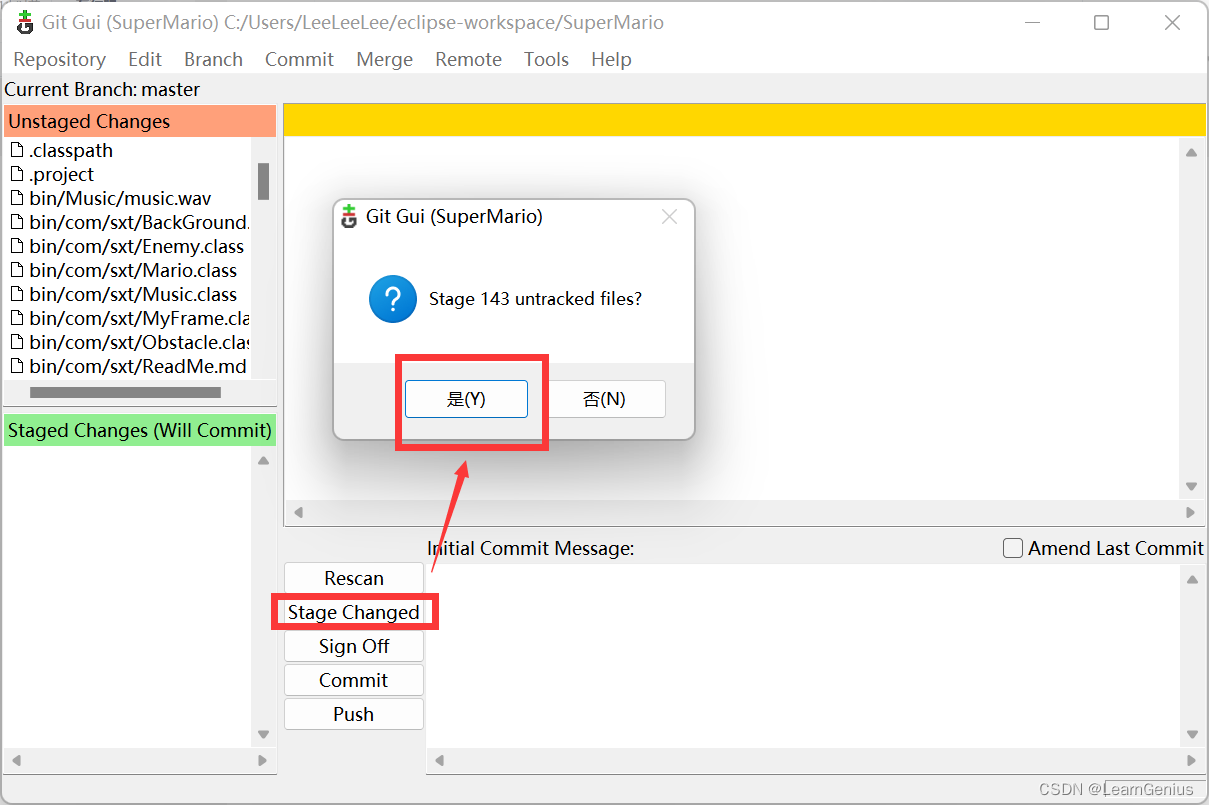Click commit message scroll down arrow

(1191, 735)
